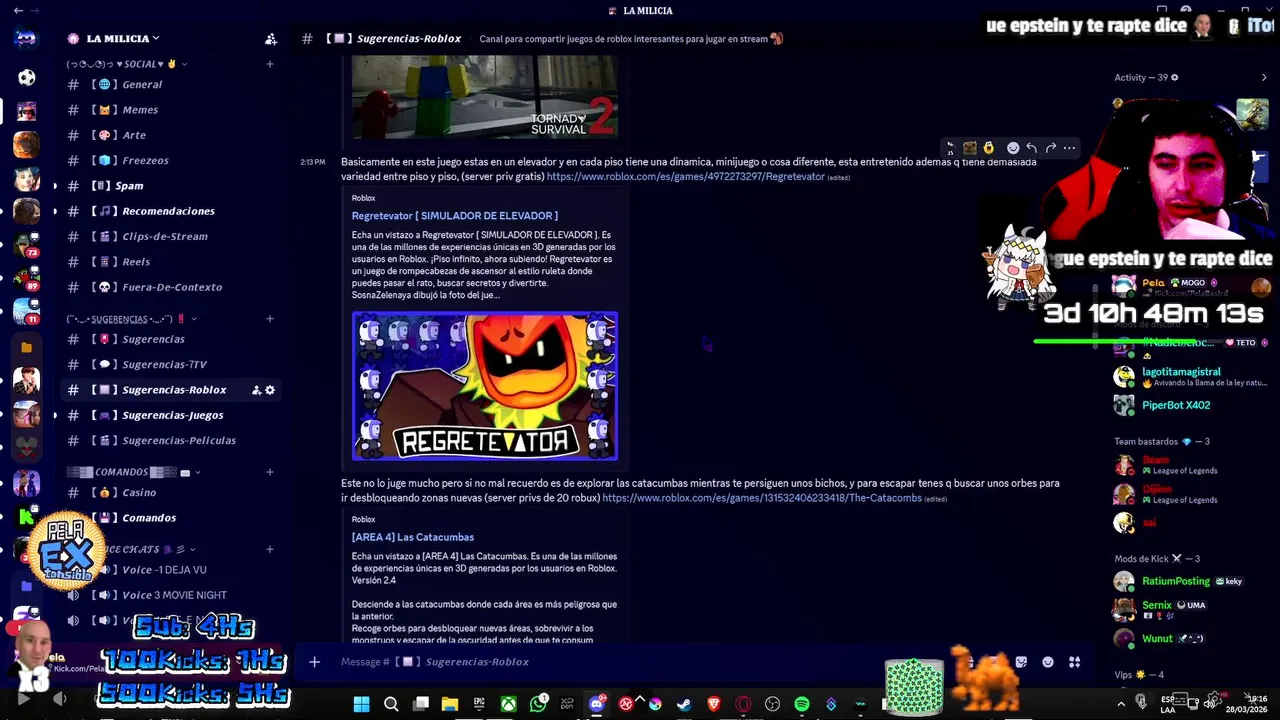This screenshot has width=1280, height=720.
Task: Open member lagotitamagistral profile
Action: [x=1190, y=377]
